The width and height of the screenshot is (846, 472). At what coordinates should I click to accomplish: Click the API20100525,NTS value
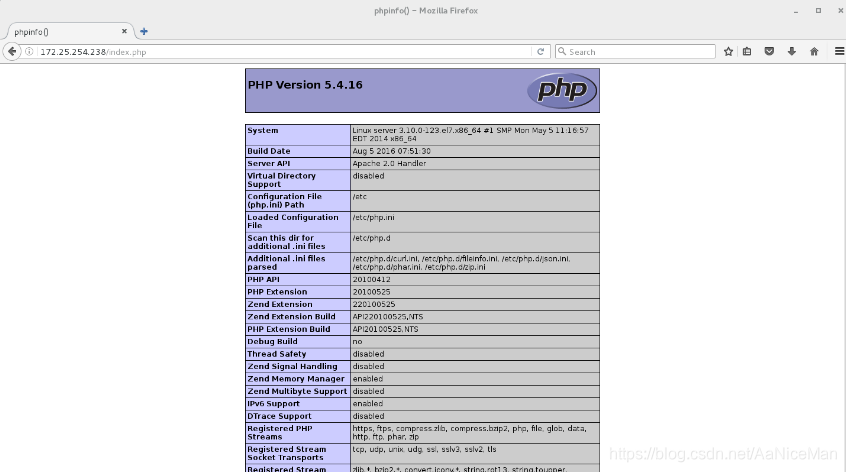click(x=385, y=329)
